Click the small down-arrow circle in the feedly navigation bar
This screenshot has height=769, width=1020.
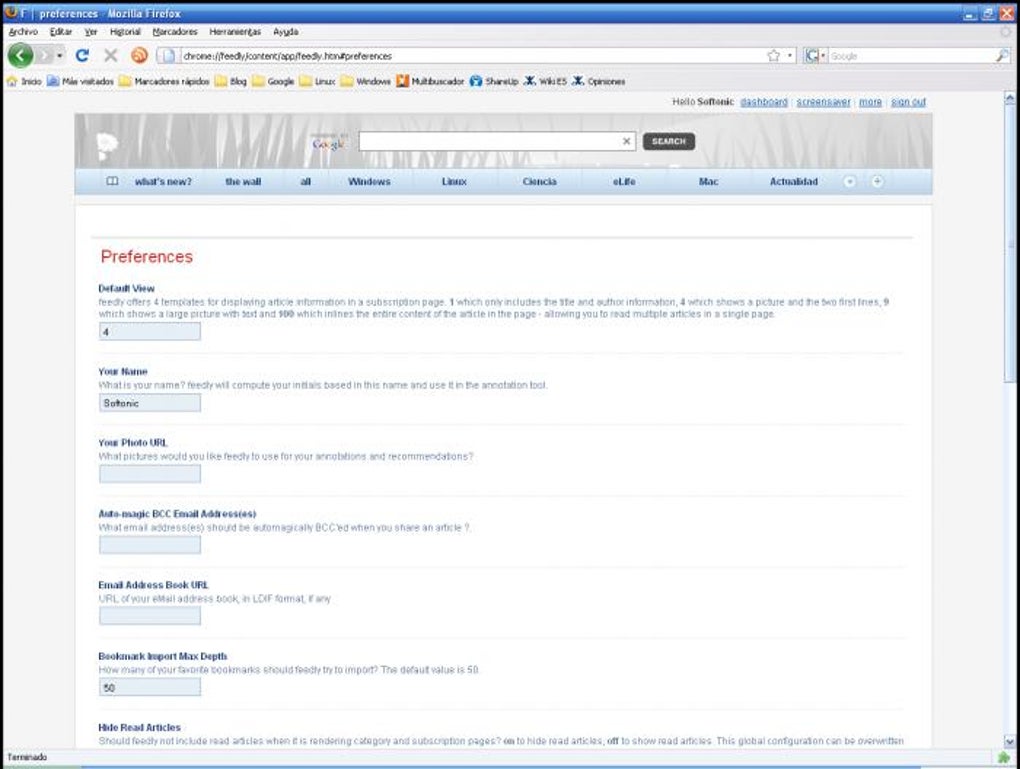click(850, 182)
